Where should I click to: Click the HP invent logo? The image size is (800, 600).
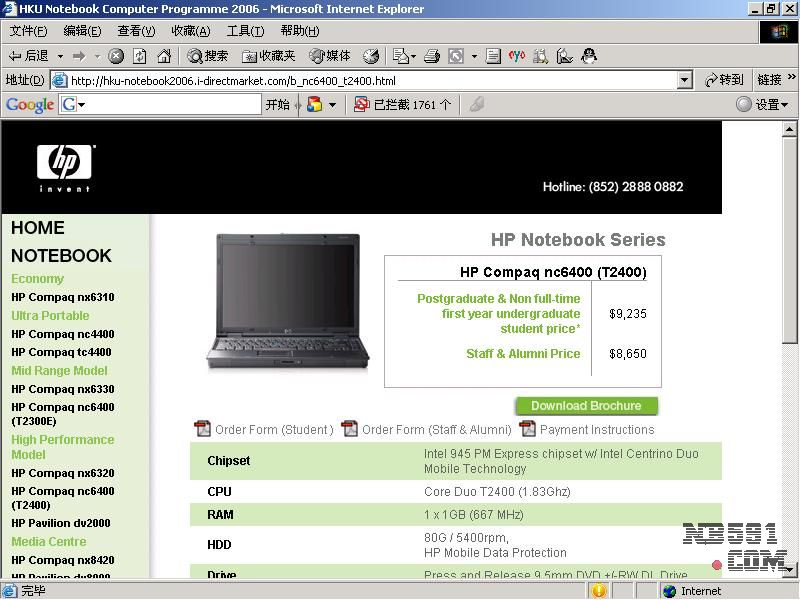tap(65, 167)
